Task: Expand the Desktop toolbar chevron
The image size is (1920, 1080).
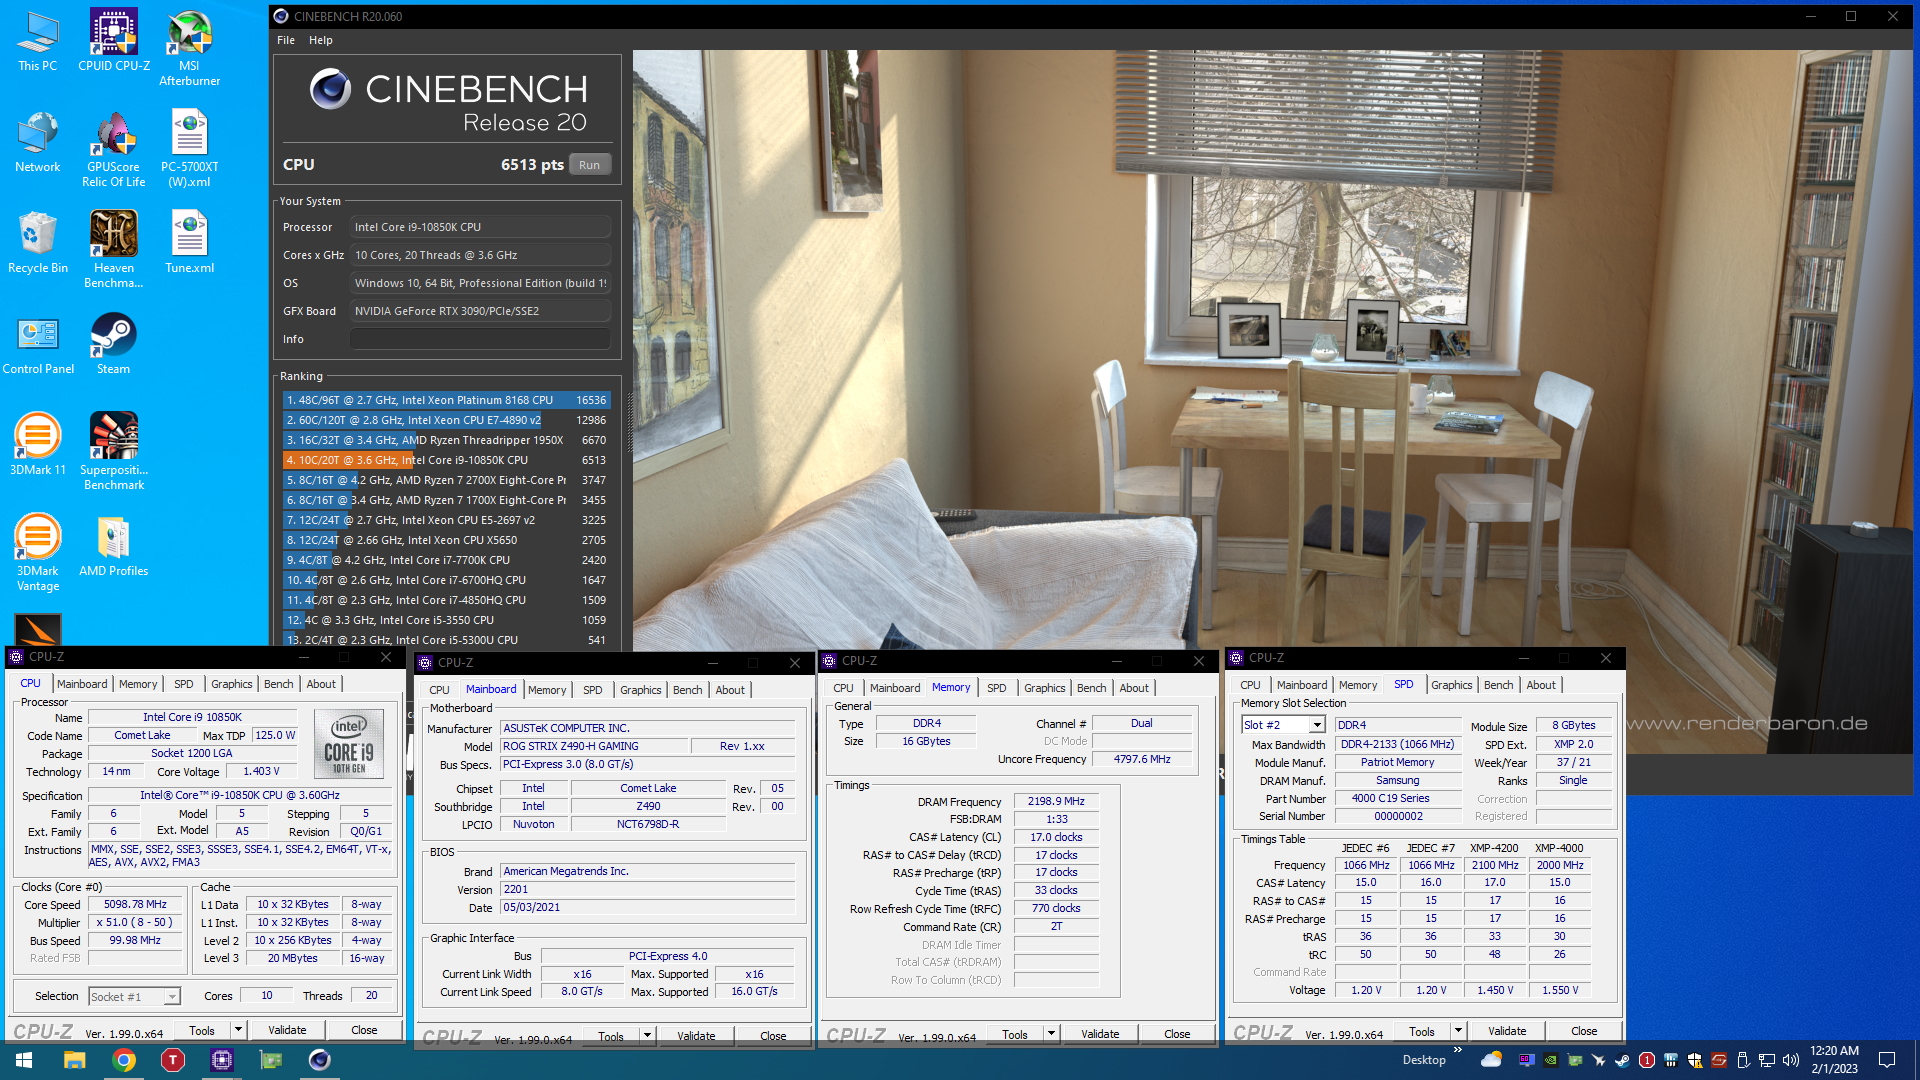Action: pos(1457,1050)
